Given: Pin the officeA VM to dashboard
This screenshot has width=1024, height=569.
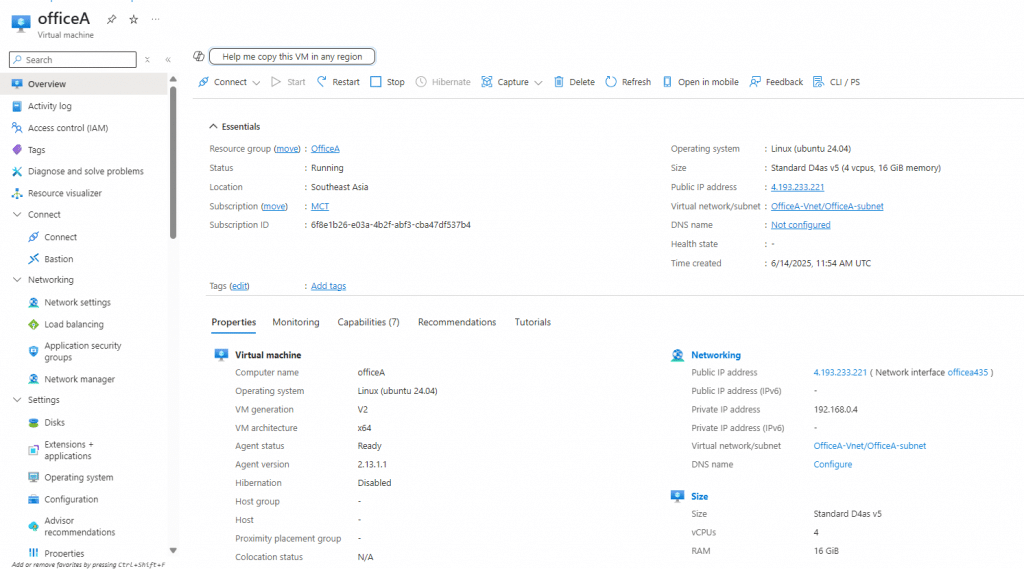Looking at the screenshot, I should (112, 19).
